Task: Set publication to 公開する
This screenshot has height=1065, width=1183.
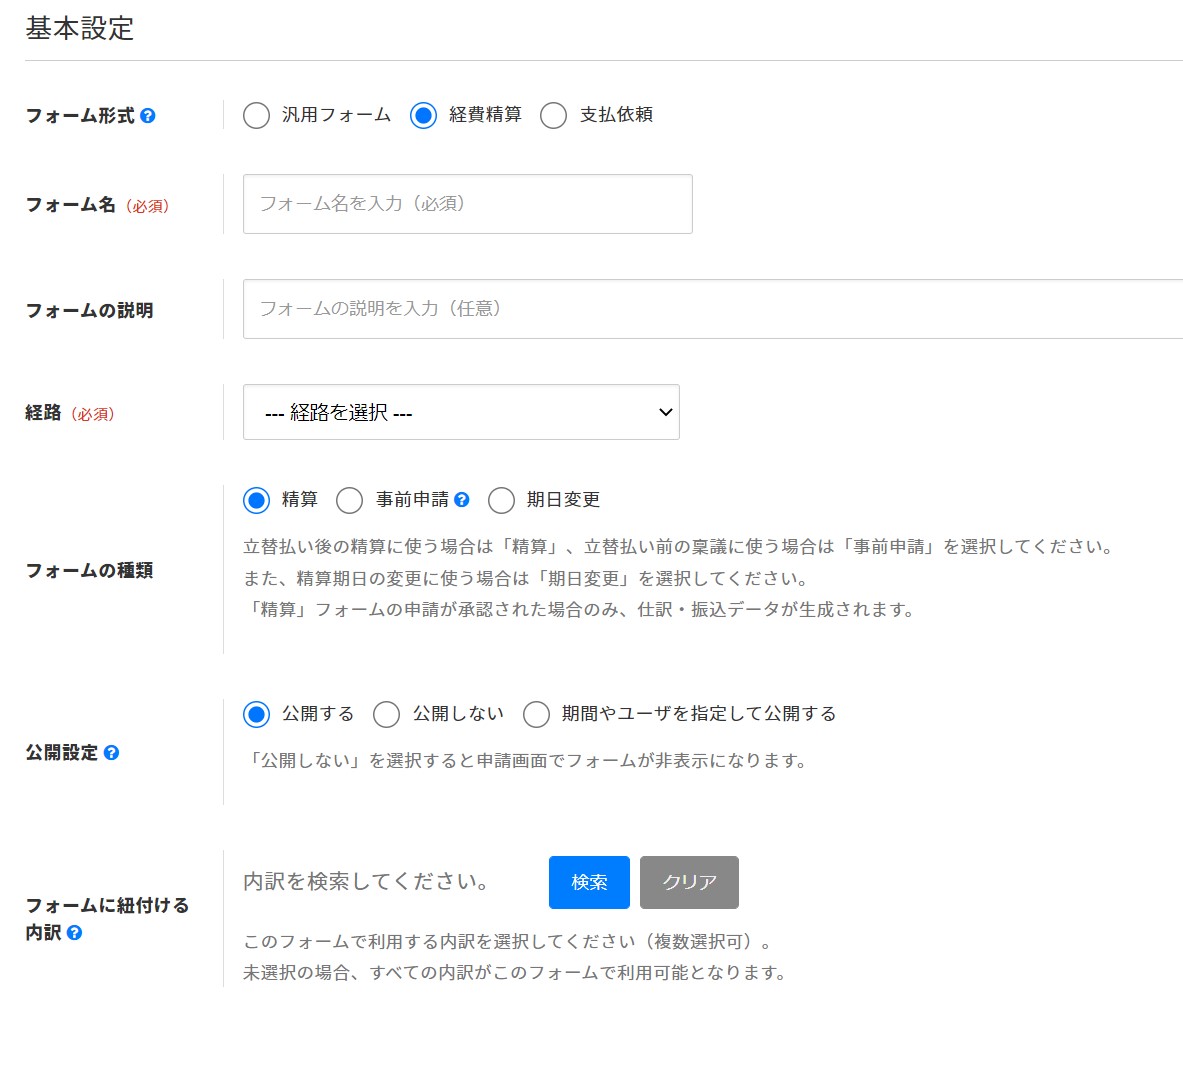Action: point(257,714)
